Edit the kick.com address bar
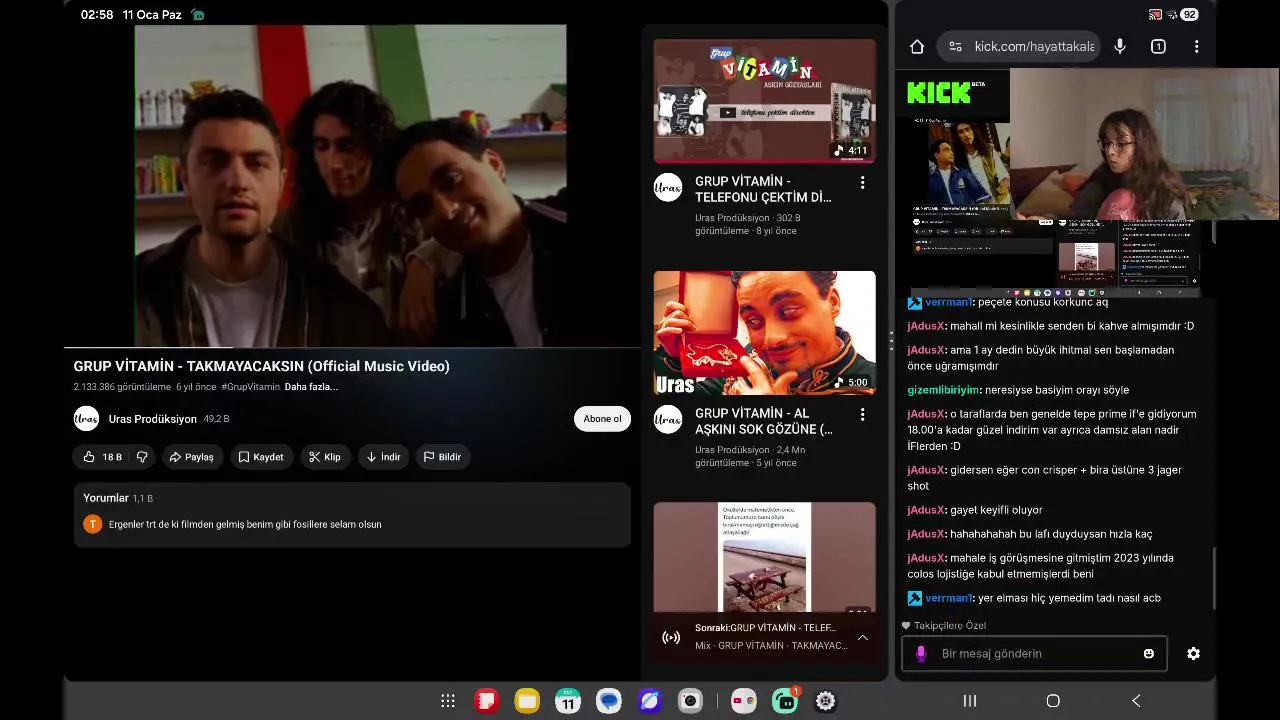Screen dimensions: 1280x720 coord(1019,46)
